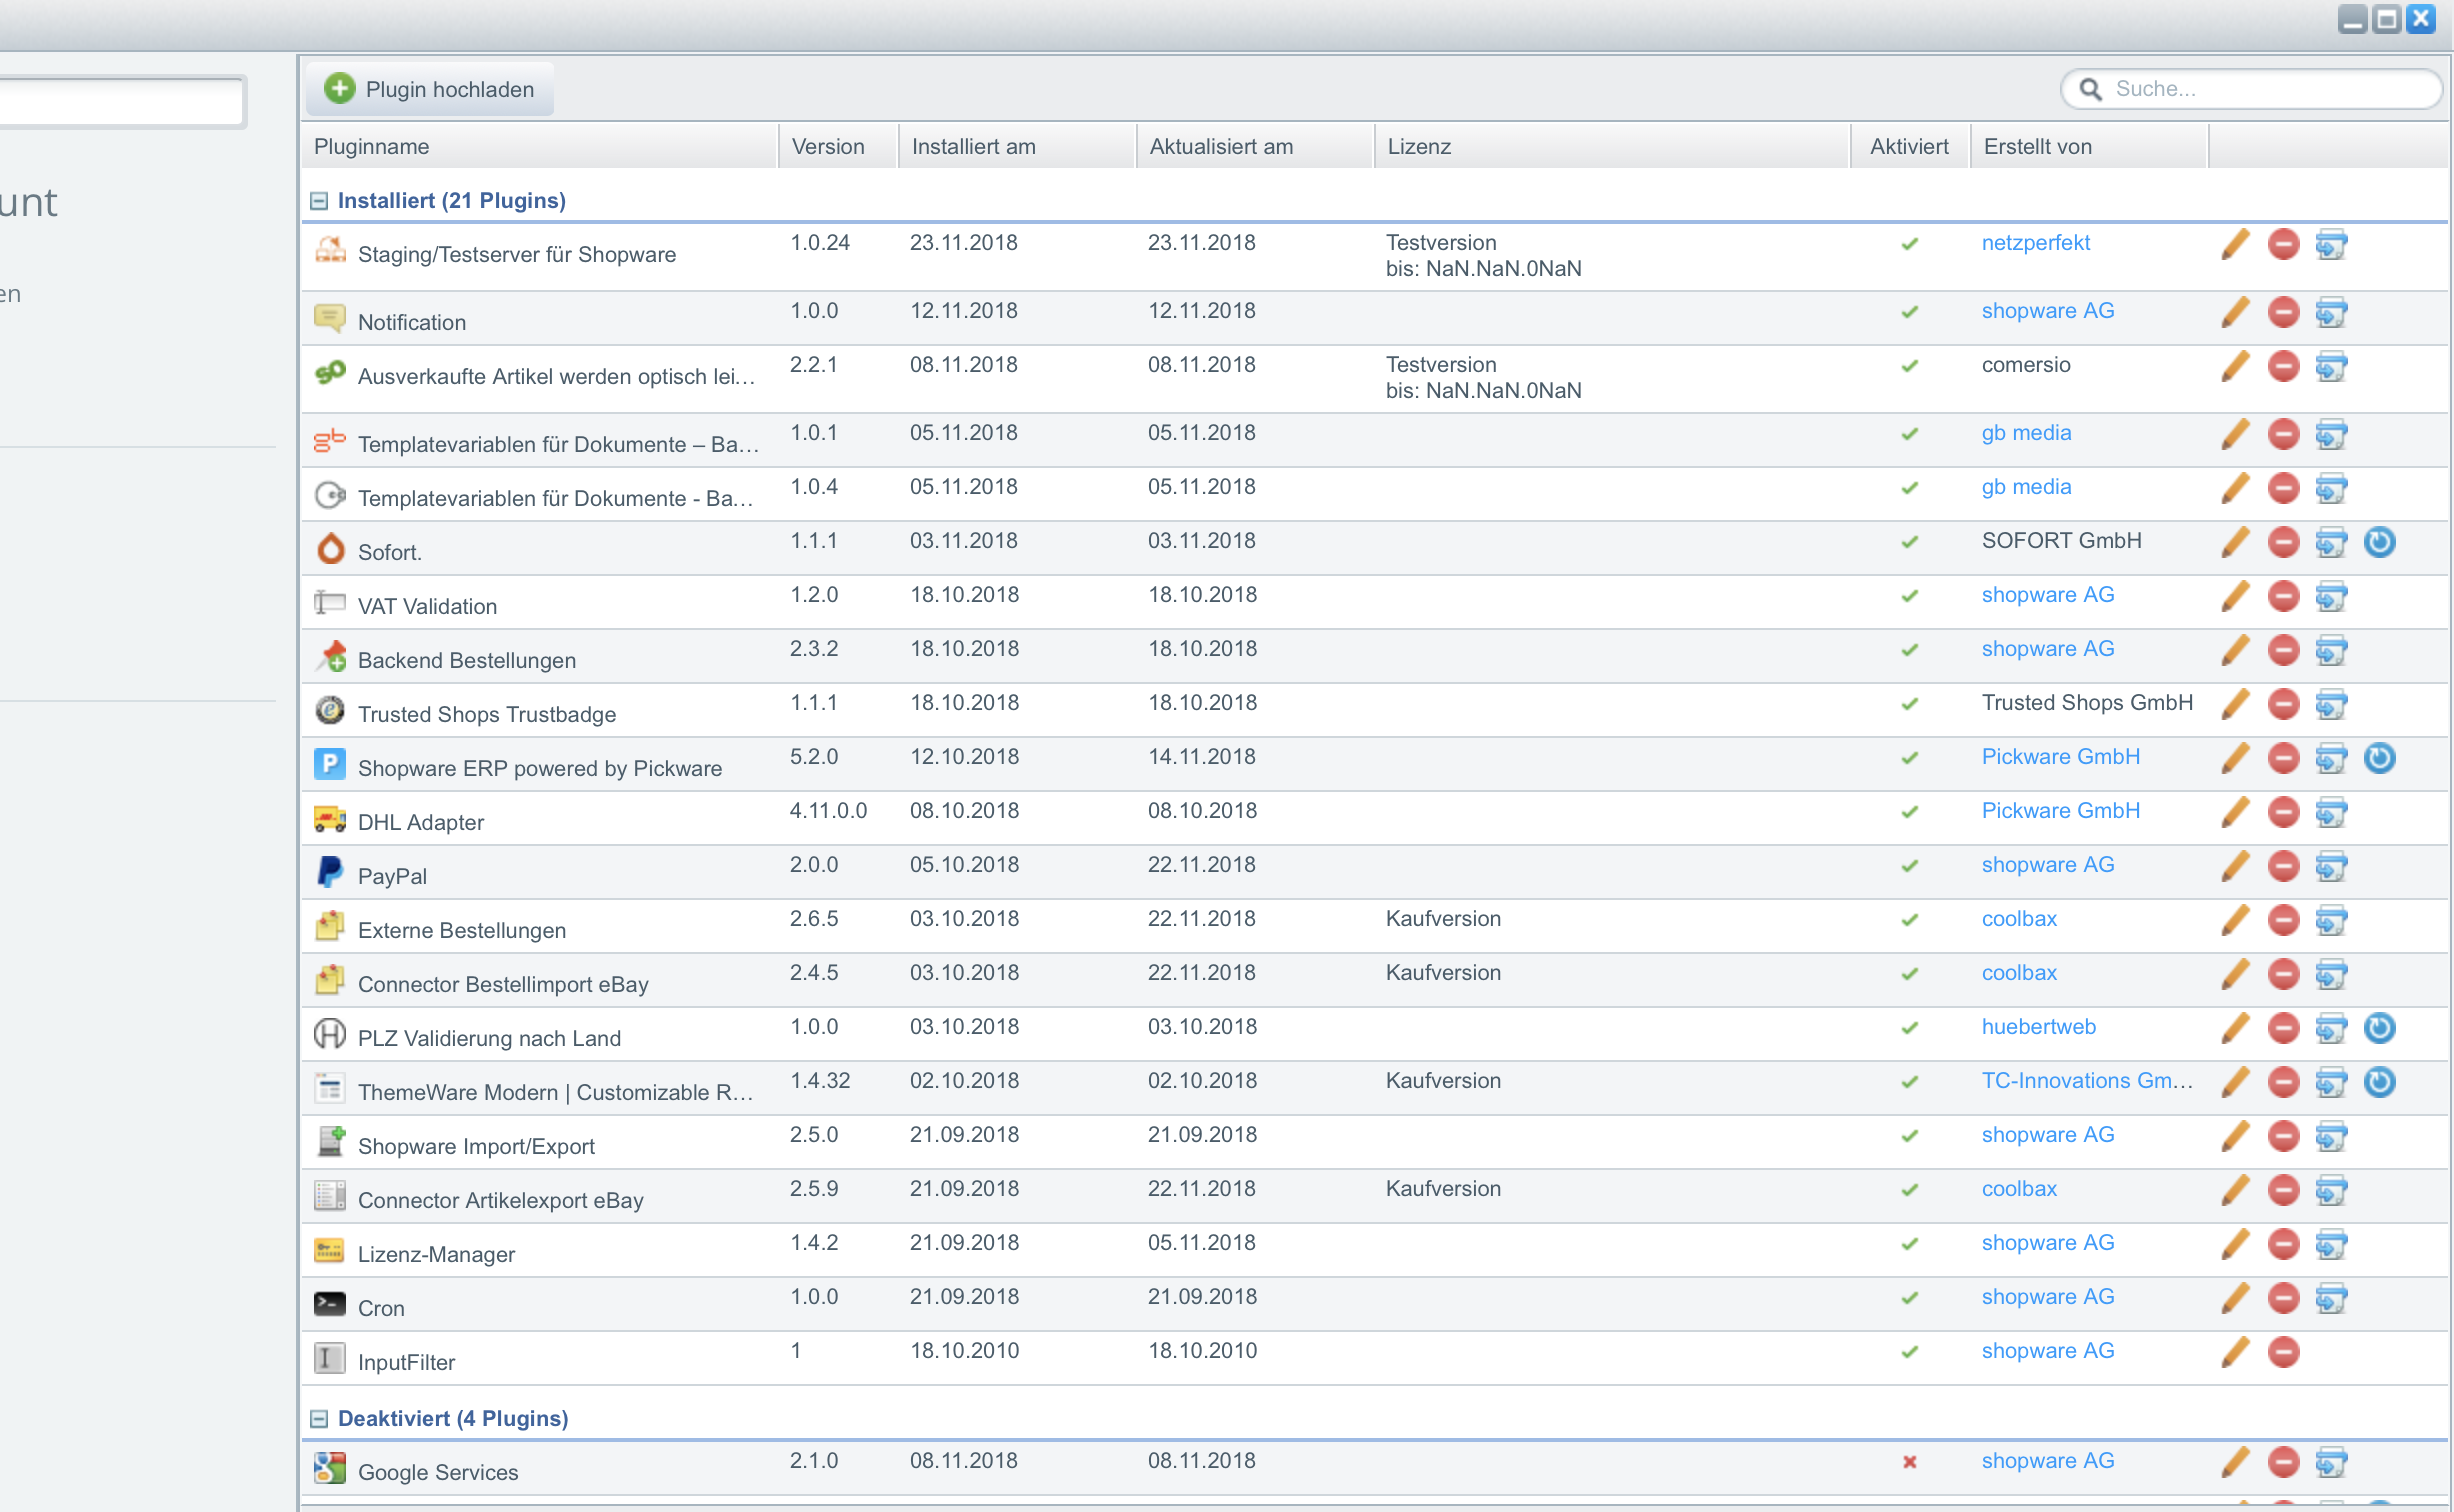The image size is (2454, 1512).
Task: Click the comersio creator text
Action: click(2025, 365)
